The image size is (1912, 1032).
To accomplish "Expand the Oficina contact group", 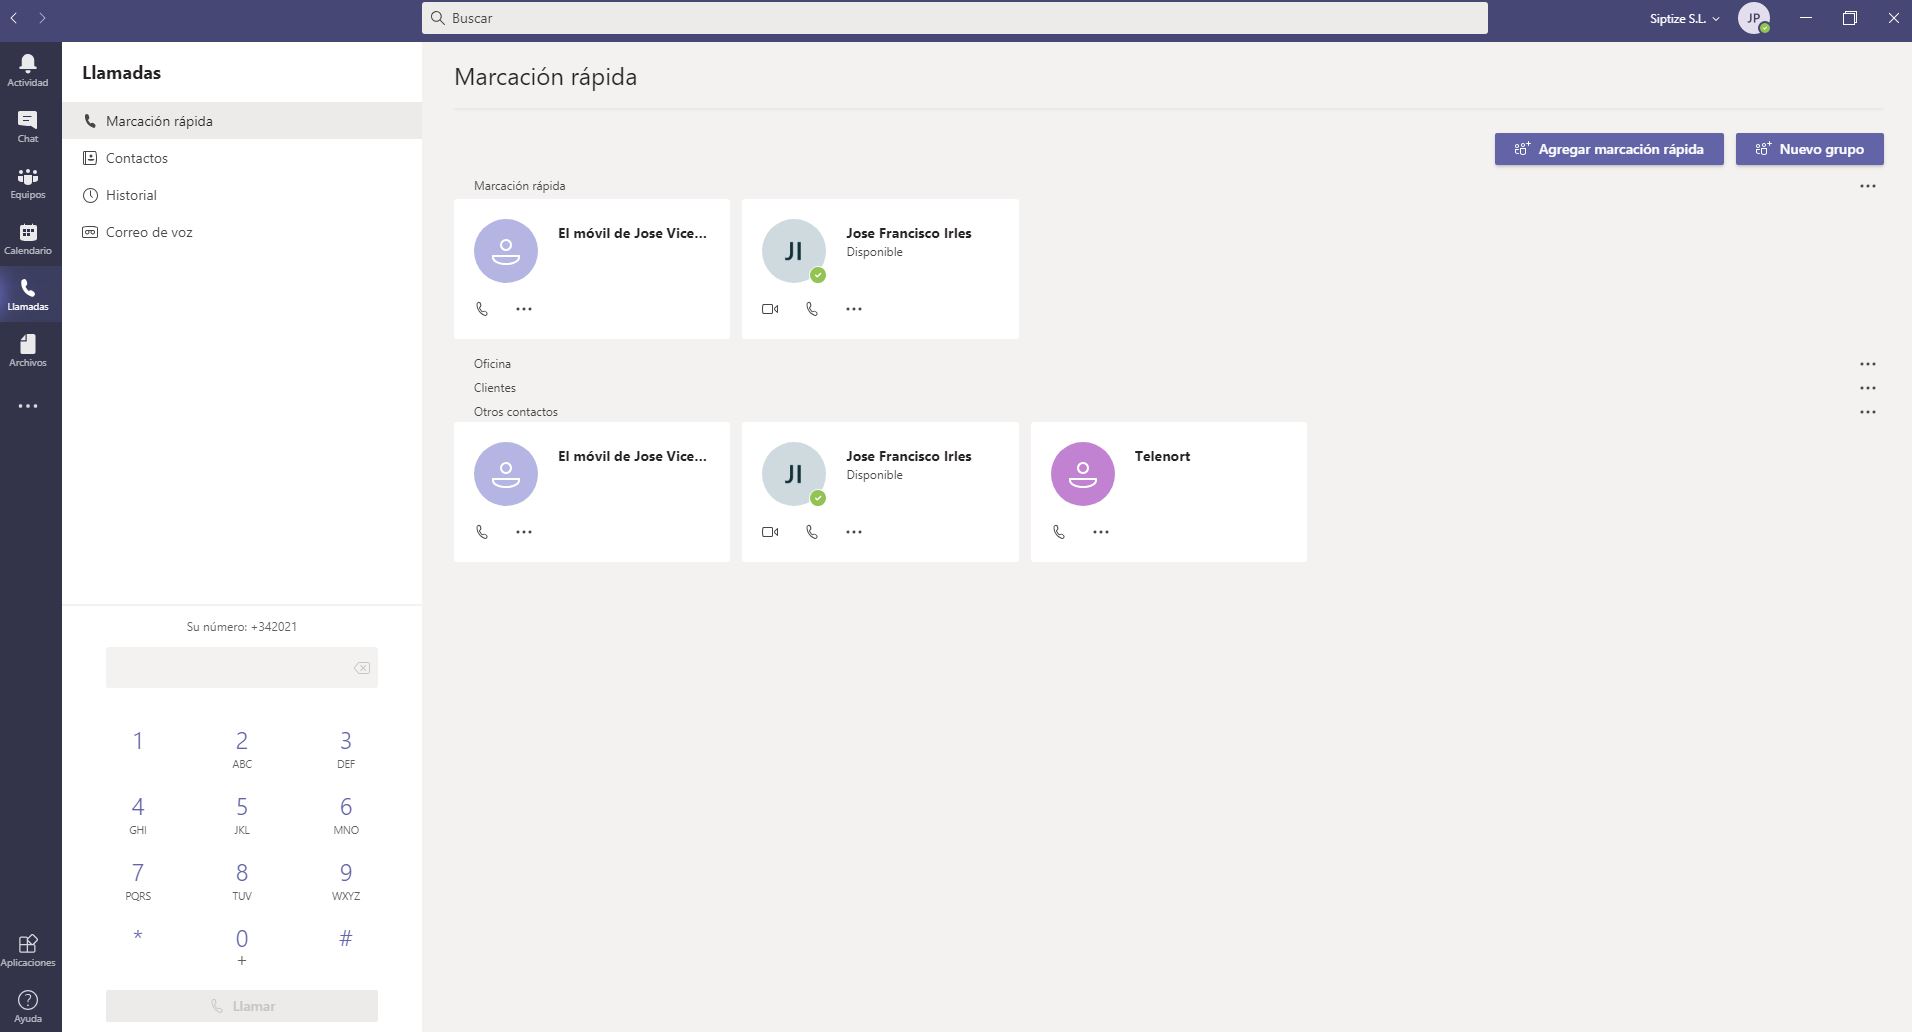I will [x=492, y=364].
